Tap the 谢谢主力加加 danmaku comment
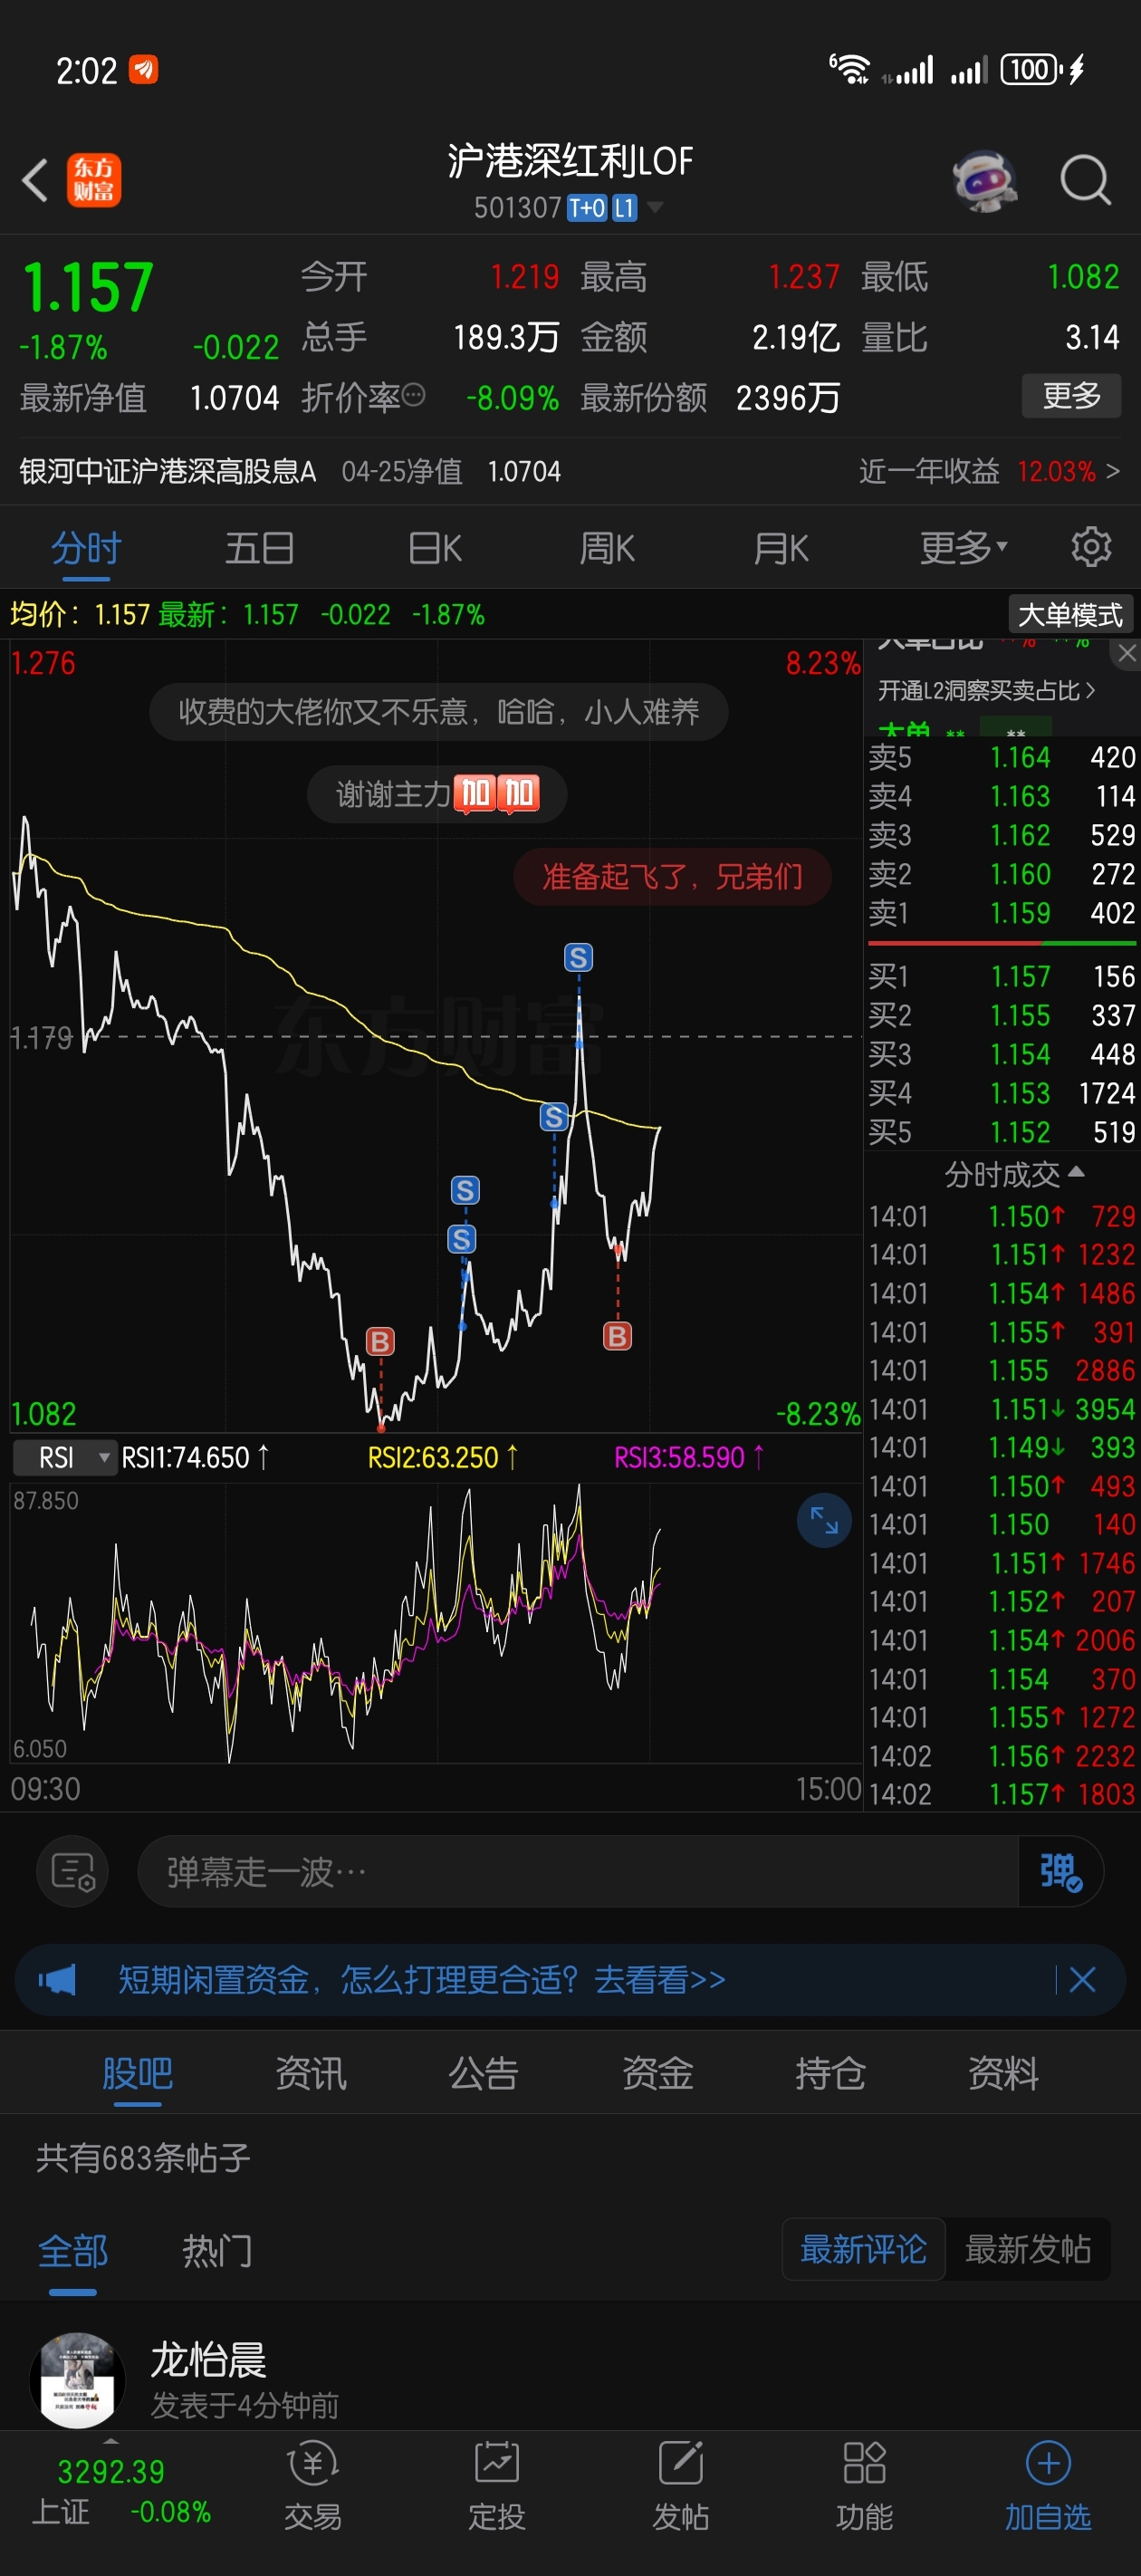Image resolution: width=1141 pixels, height=2576 pixels. 437,795
